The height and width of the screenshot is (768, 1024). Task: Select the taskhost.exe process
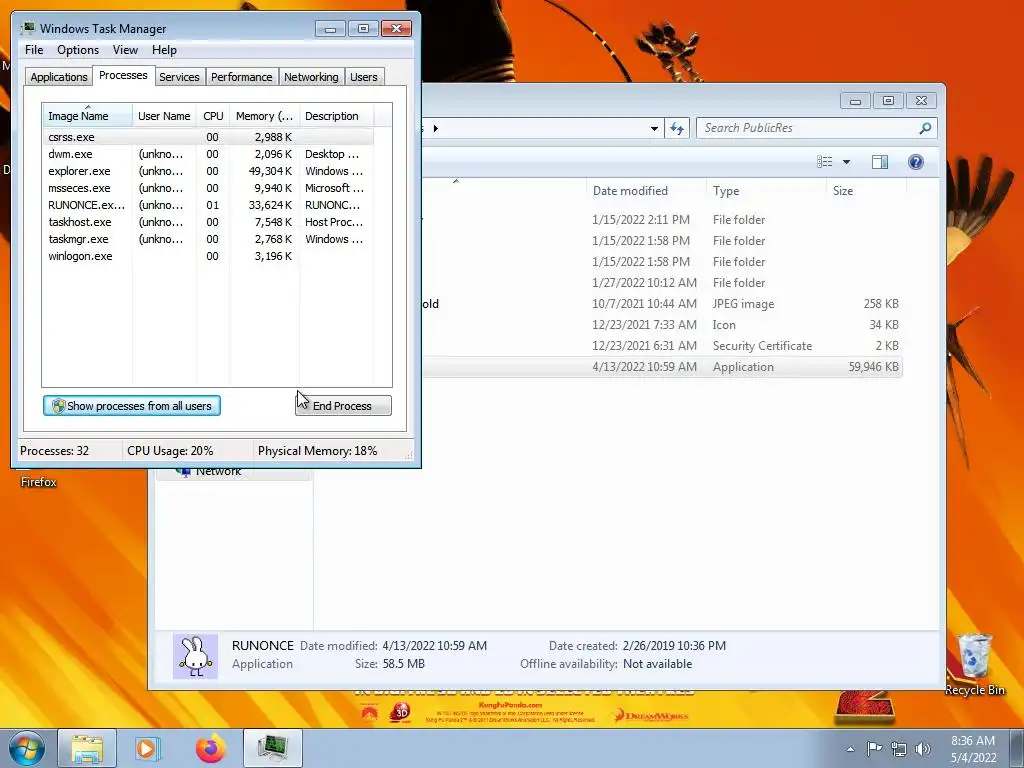[x=208, y=222]
